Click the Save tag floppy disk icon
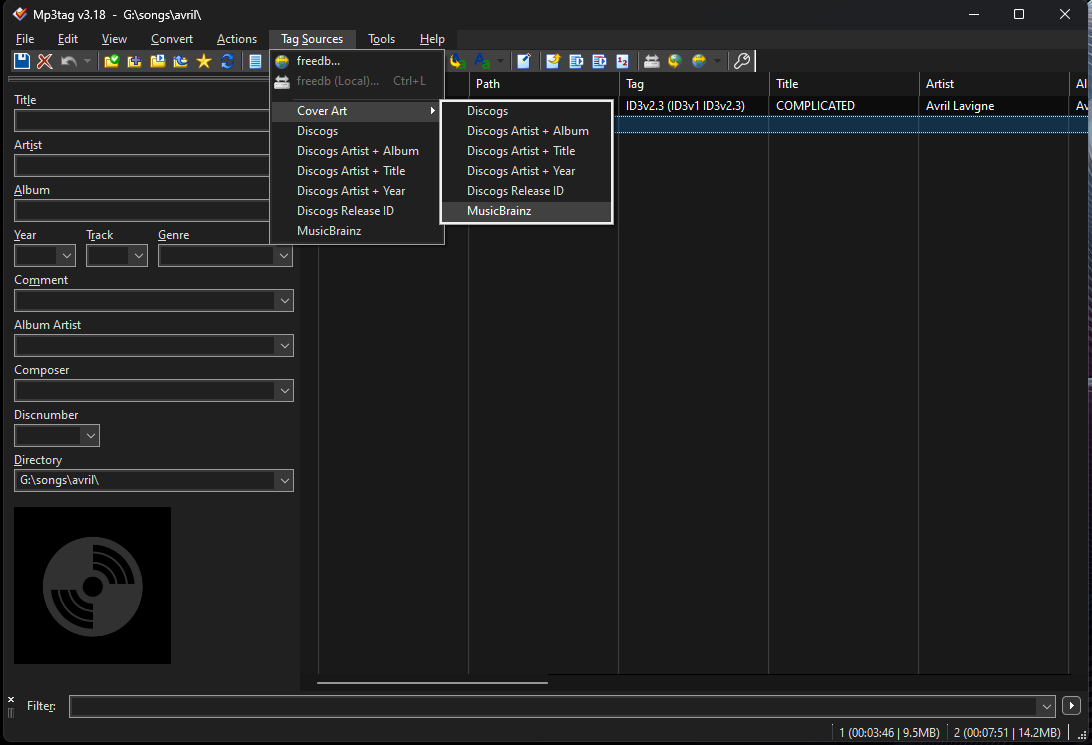 (x=22, y=61)
